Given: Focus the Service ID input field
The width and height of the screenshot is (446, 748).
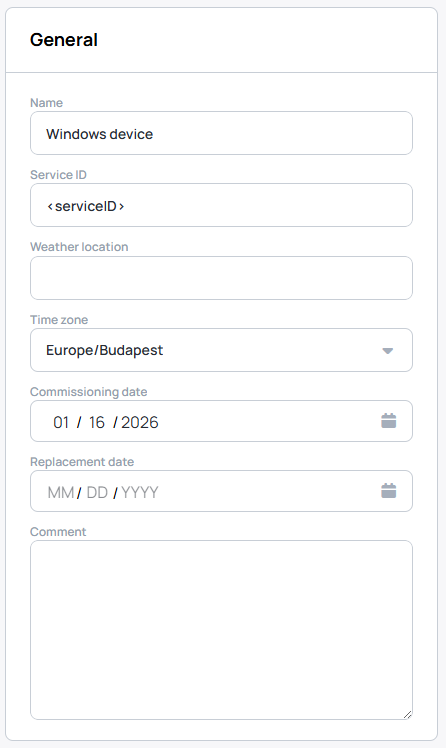Looking at the screenshot, I should pos(221,205).
